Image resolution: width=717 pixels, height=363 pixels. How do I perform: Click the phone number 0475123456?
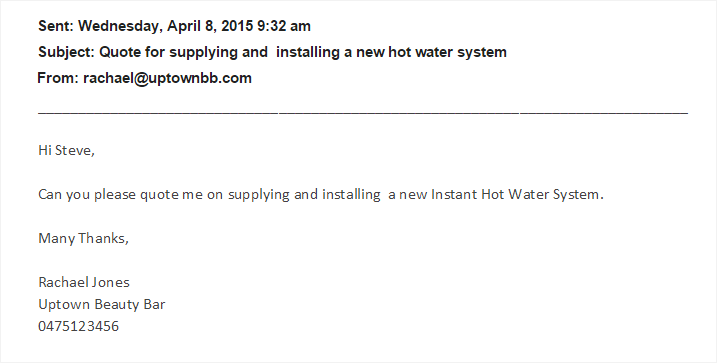pyautogui.click(x=79, y=326)
